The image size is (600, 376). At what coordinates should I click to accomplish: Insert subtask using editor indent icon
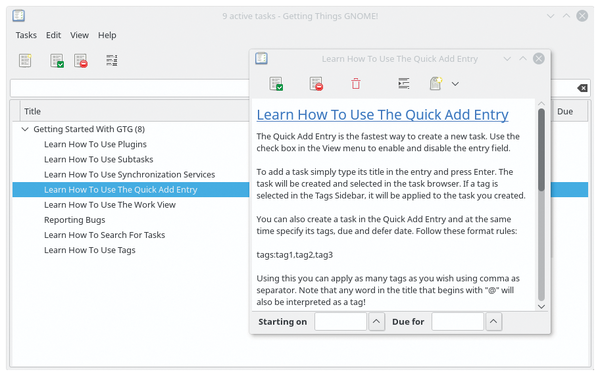point(404,83)
